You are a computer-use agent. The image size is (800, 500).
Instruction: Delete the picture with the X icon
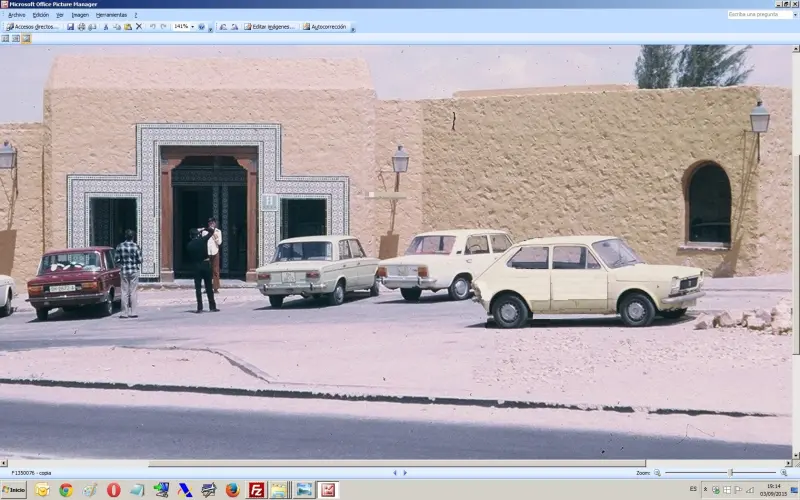tap(138, 27)
